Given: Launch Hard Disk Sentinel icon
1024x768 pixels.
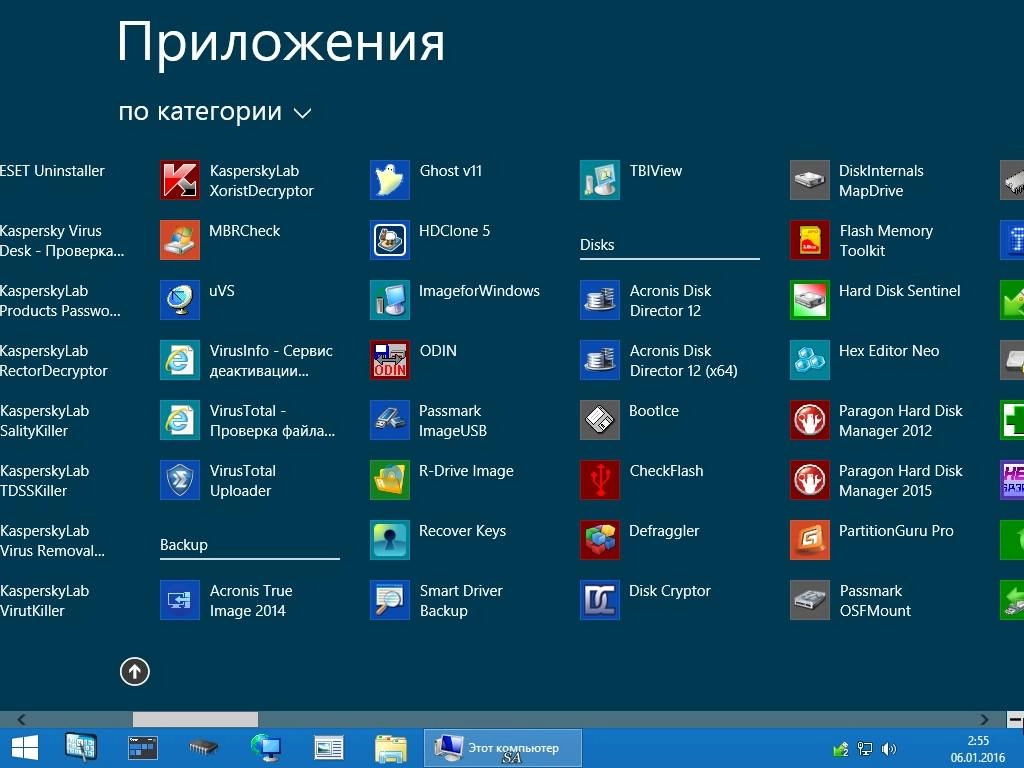Looking at the screenshot, I should (810, 300).
